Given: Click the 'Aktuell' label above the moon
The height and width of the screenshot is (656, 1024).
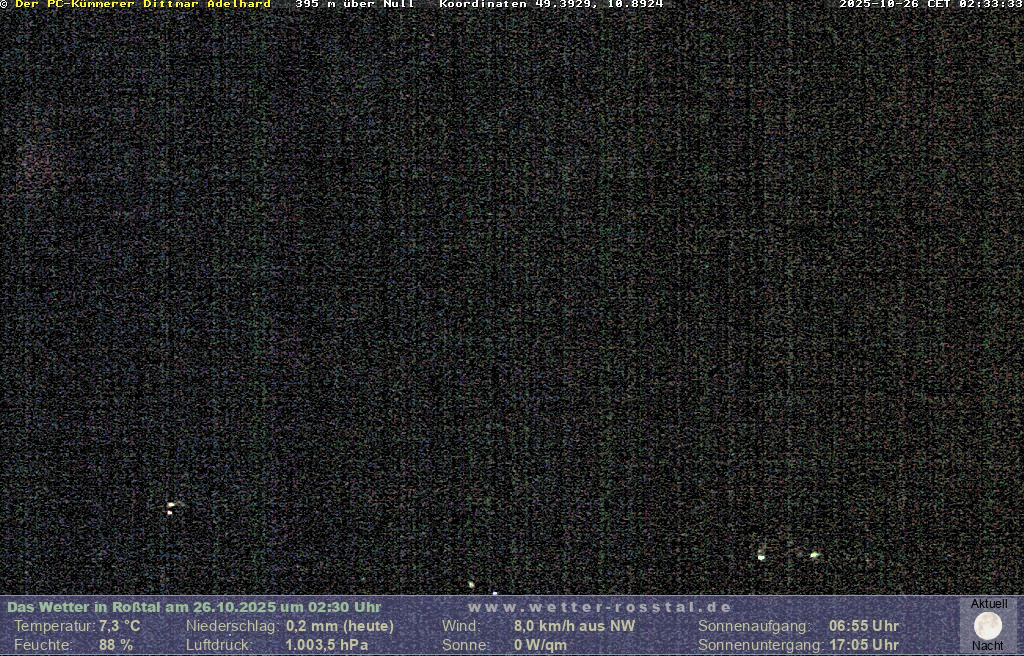Looking at the screenshot, I should coord(989,604).
